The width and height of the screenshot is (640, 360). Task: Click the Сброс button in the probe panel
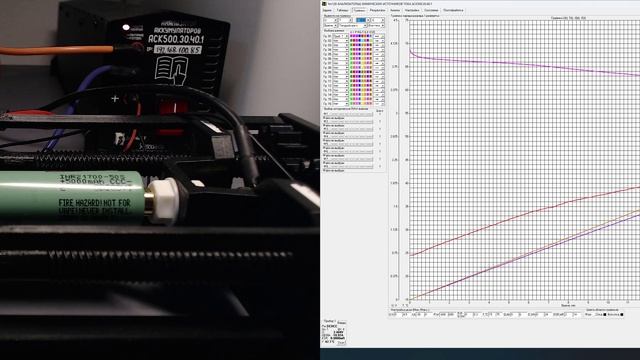(x=341, y=343)
